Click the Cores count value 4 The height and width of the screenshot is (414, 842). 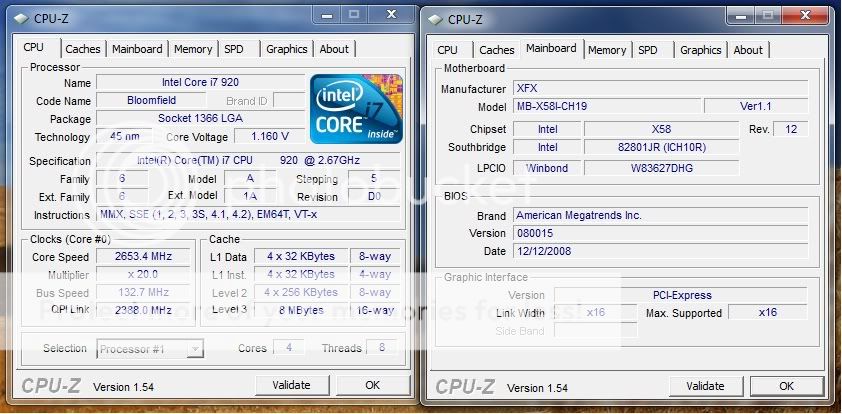click(289, 347)
